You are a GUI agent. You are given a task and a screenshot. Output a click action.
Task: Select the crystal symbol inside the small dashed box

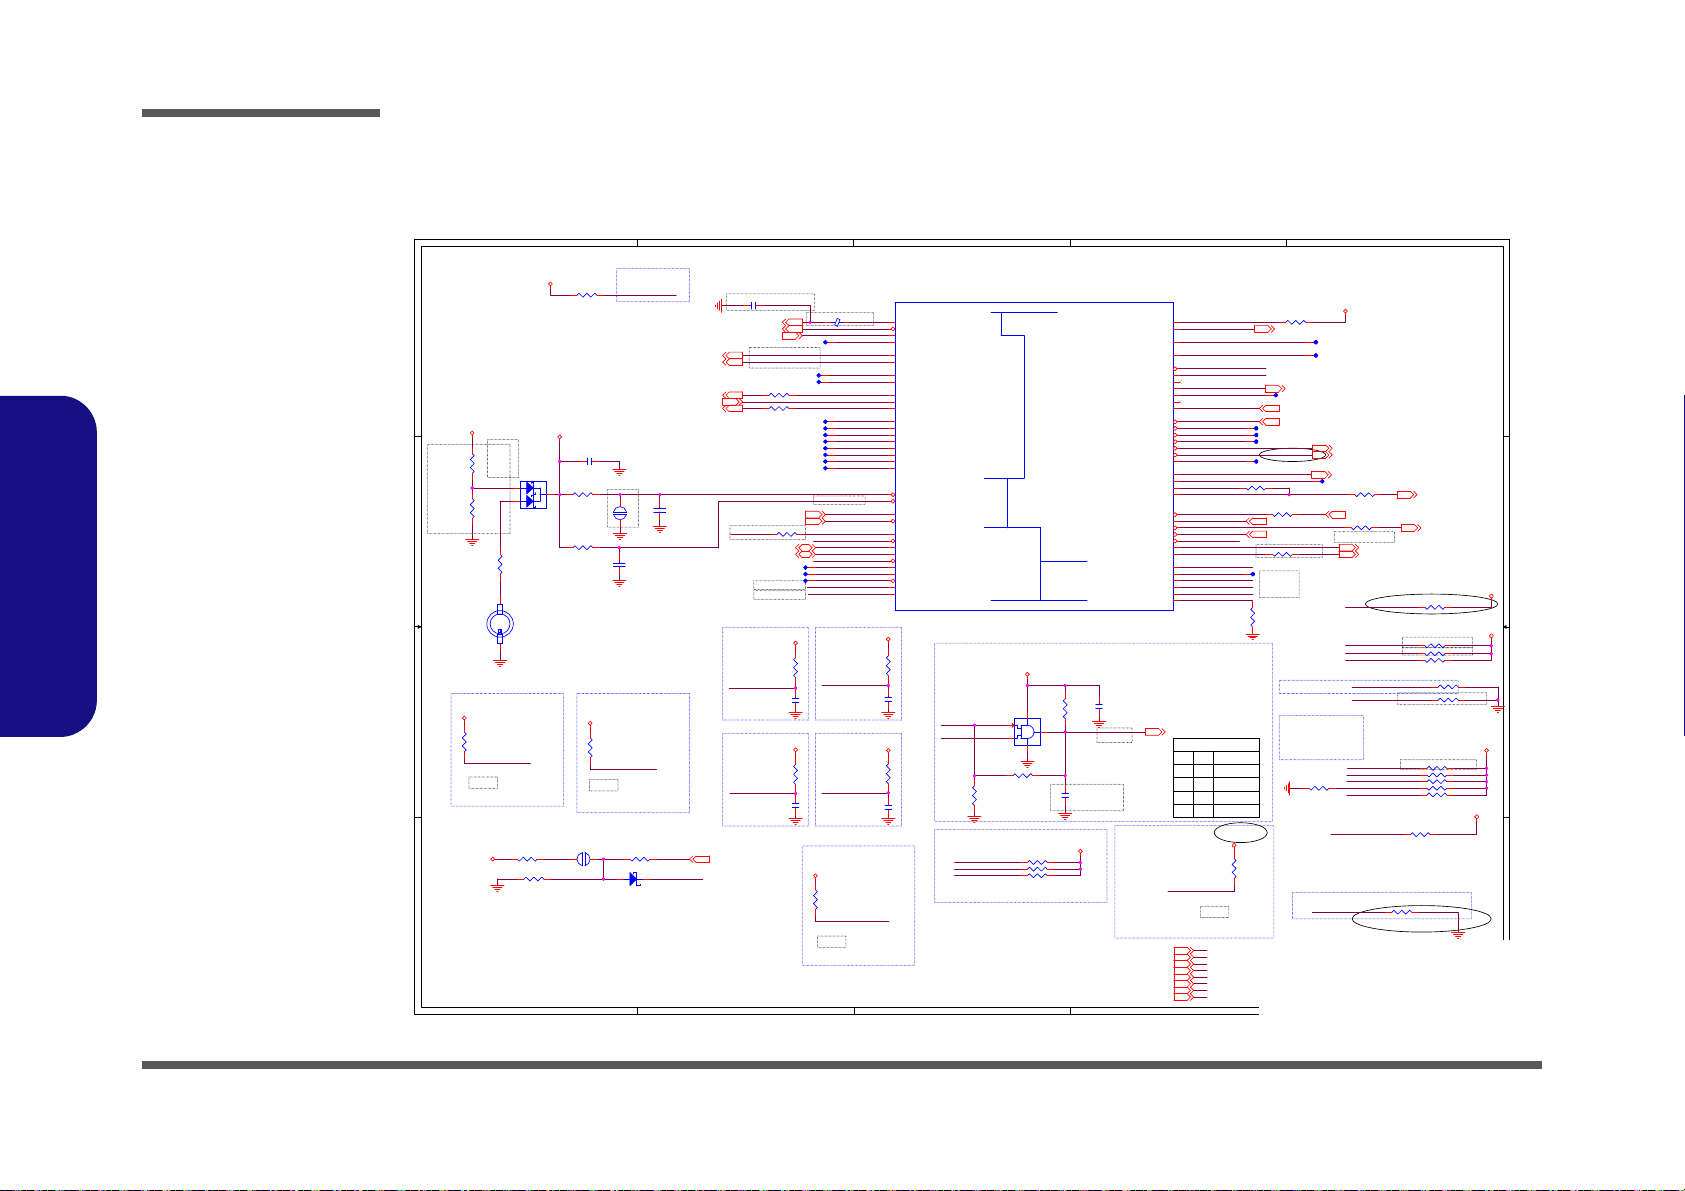pyautogui.click(x=619, y=512)
